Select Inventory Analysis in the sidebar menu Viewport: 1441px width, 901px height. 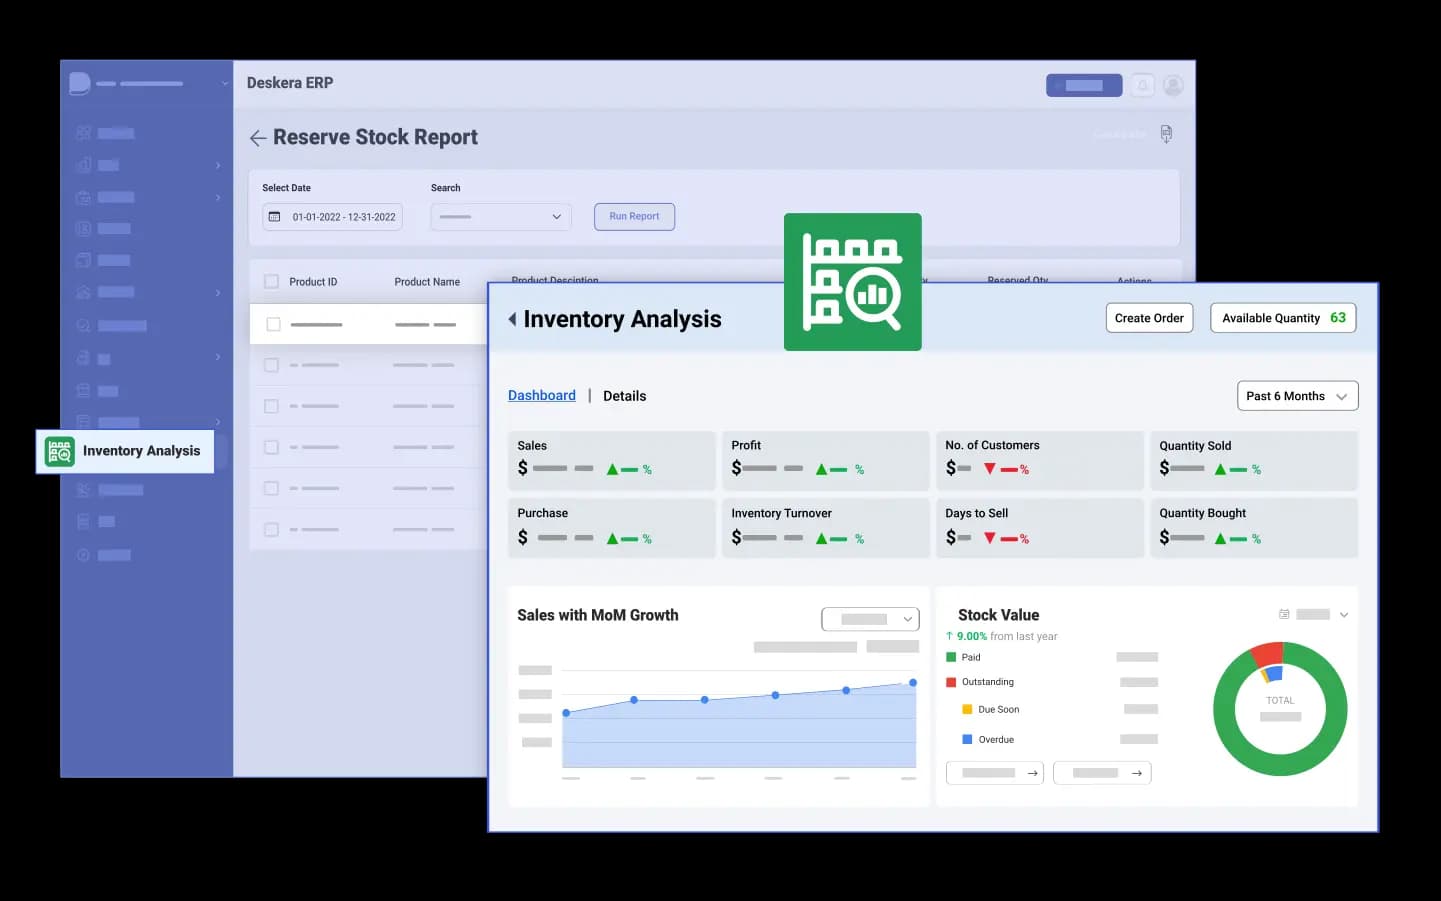[125, 451]
